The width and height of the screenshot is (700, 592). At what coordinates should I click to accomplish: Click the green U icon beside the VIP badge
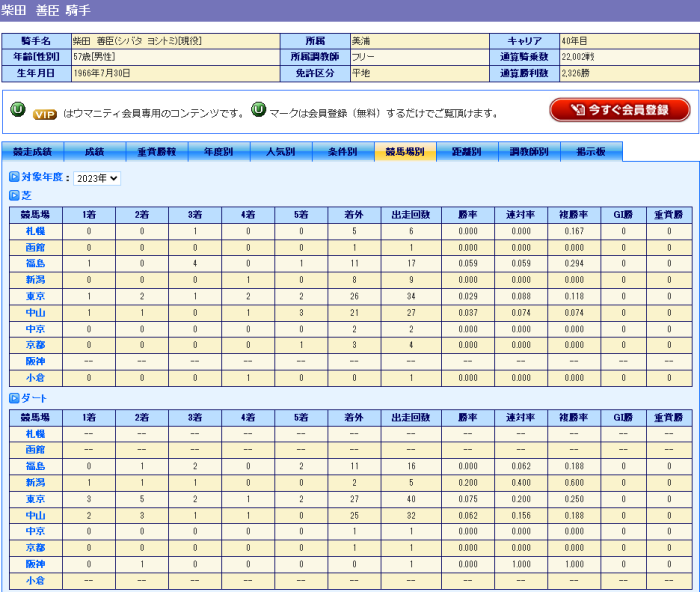(18, 110)
